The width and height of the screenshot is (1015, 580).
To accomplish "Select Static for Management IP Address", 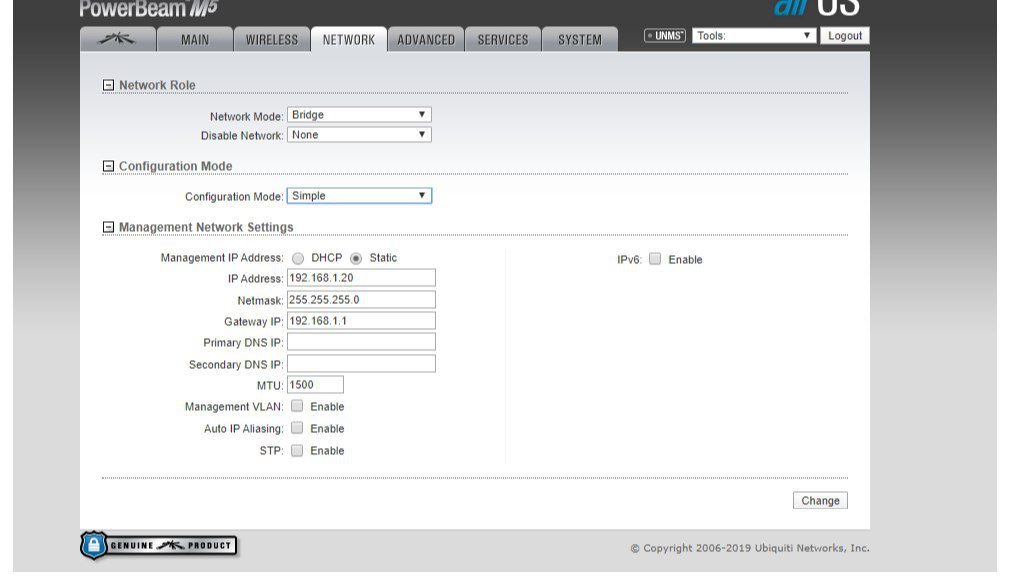I will coord(356,258).
